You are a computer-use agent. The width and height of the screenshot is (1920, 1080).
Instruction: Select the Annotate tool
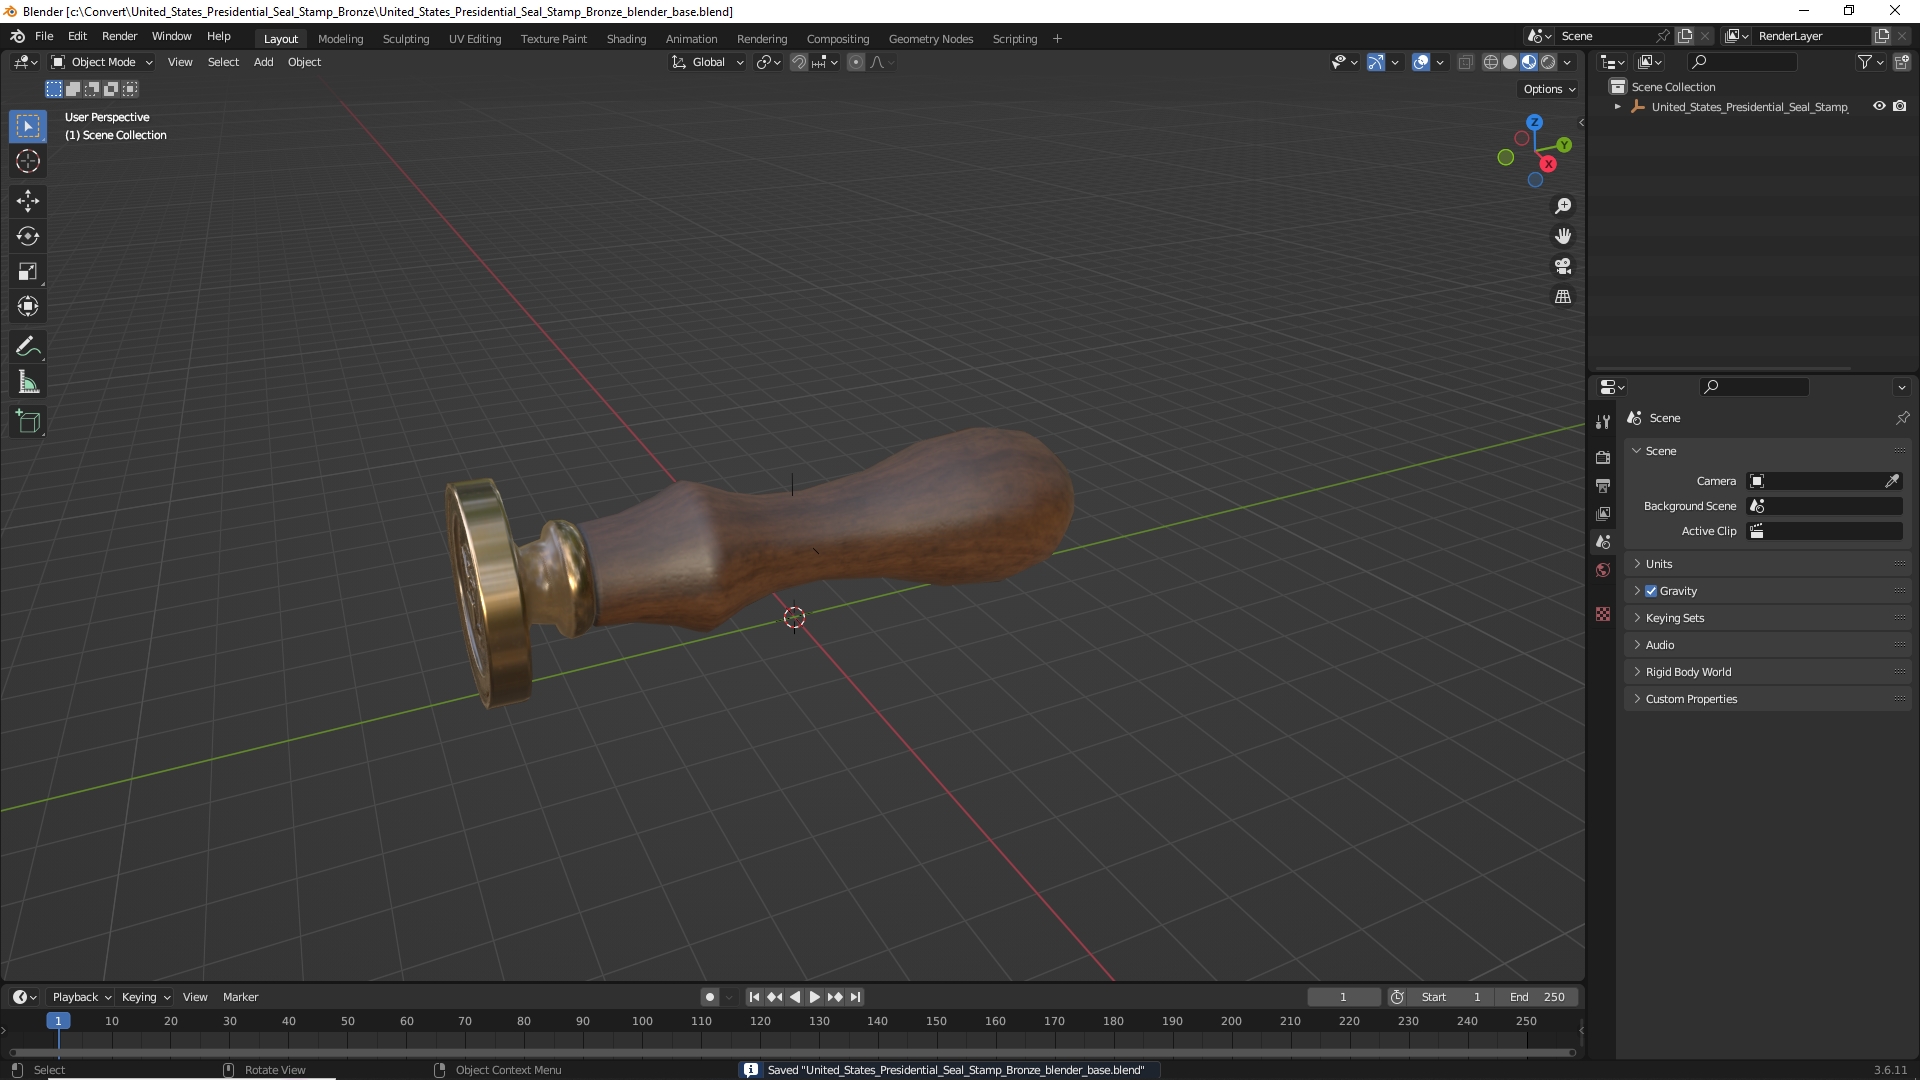[x=28, y=347]
